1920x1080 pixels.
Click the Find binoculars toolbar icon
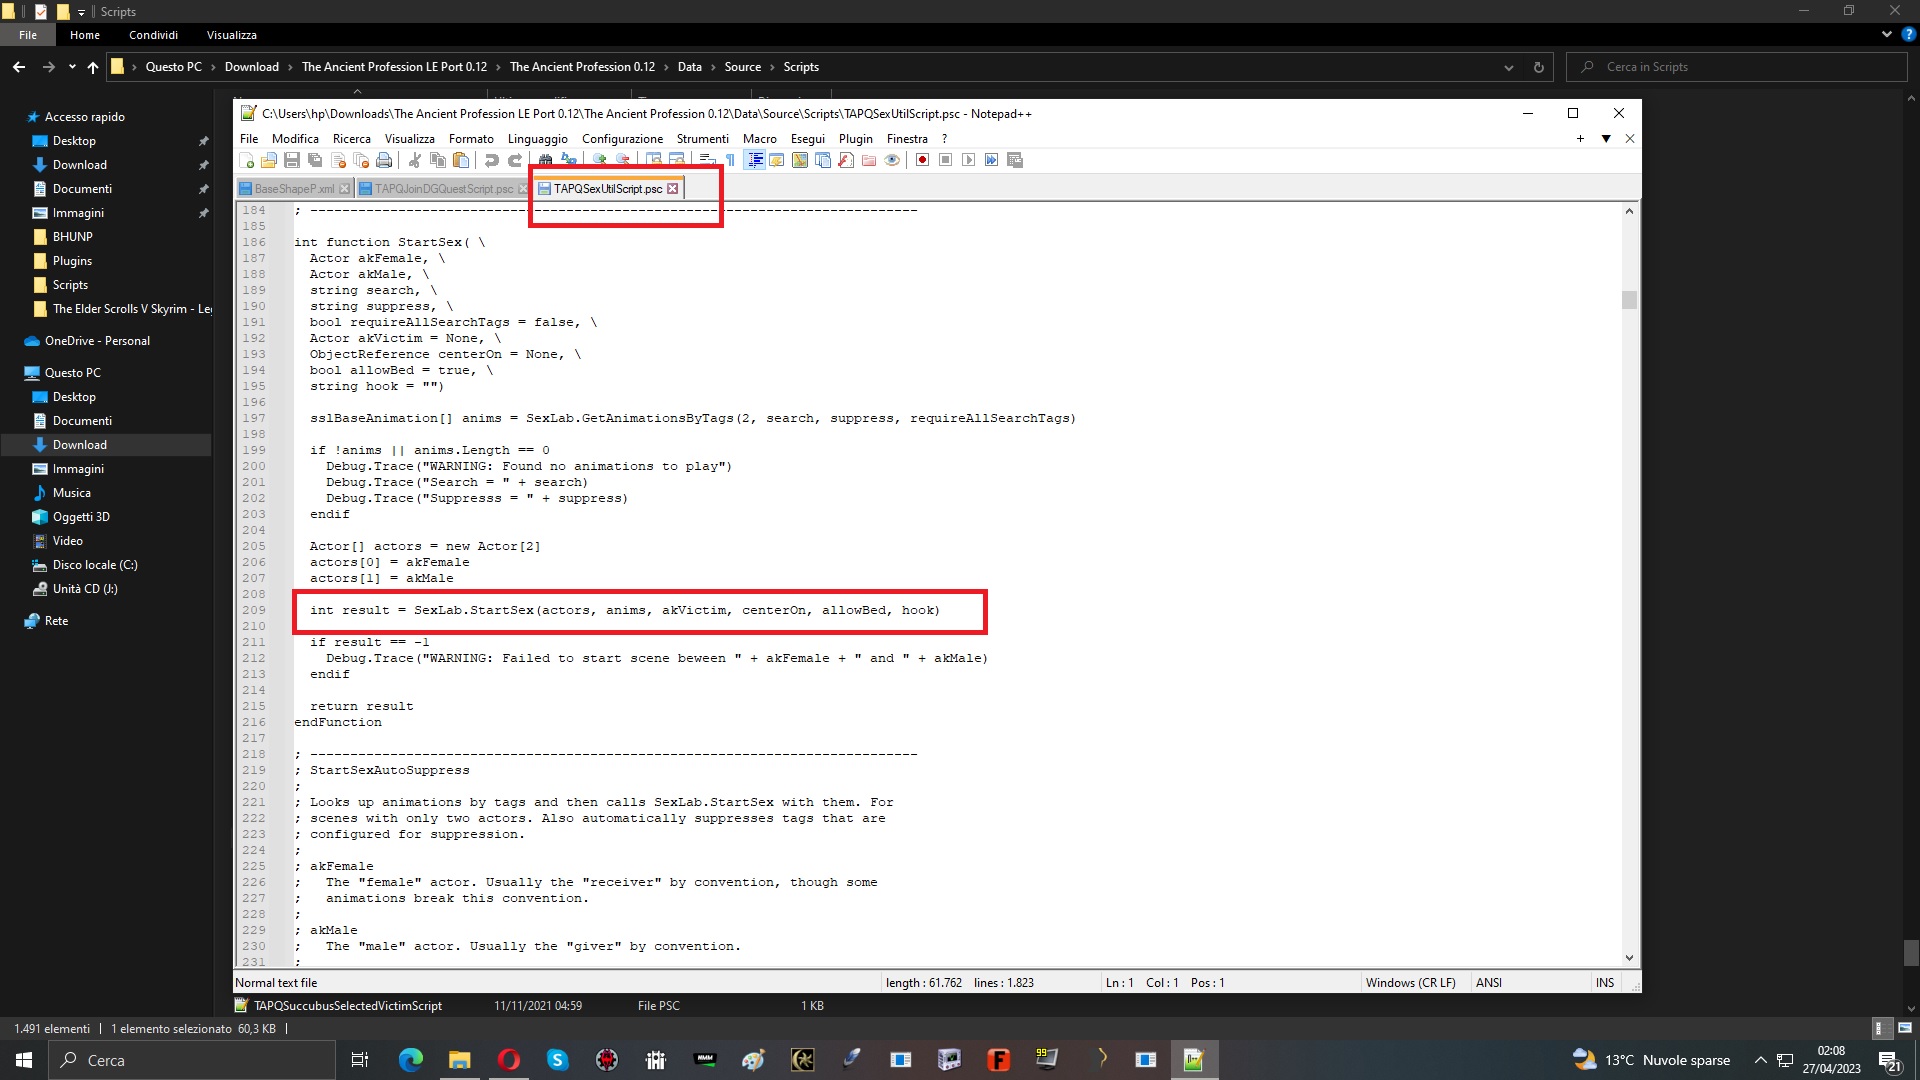[x=545, y=160]
